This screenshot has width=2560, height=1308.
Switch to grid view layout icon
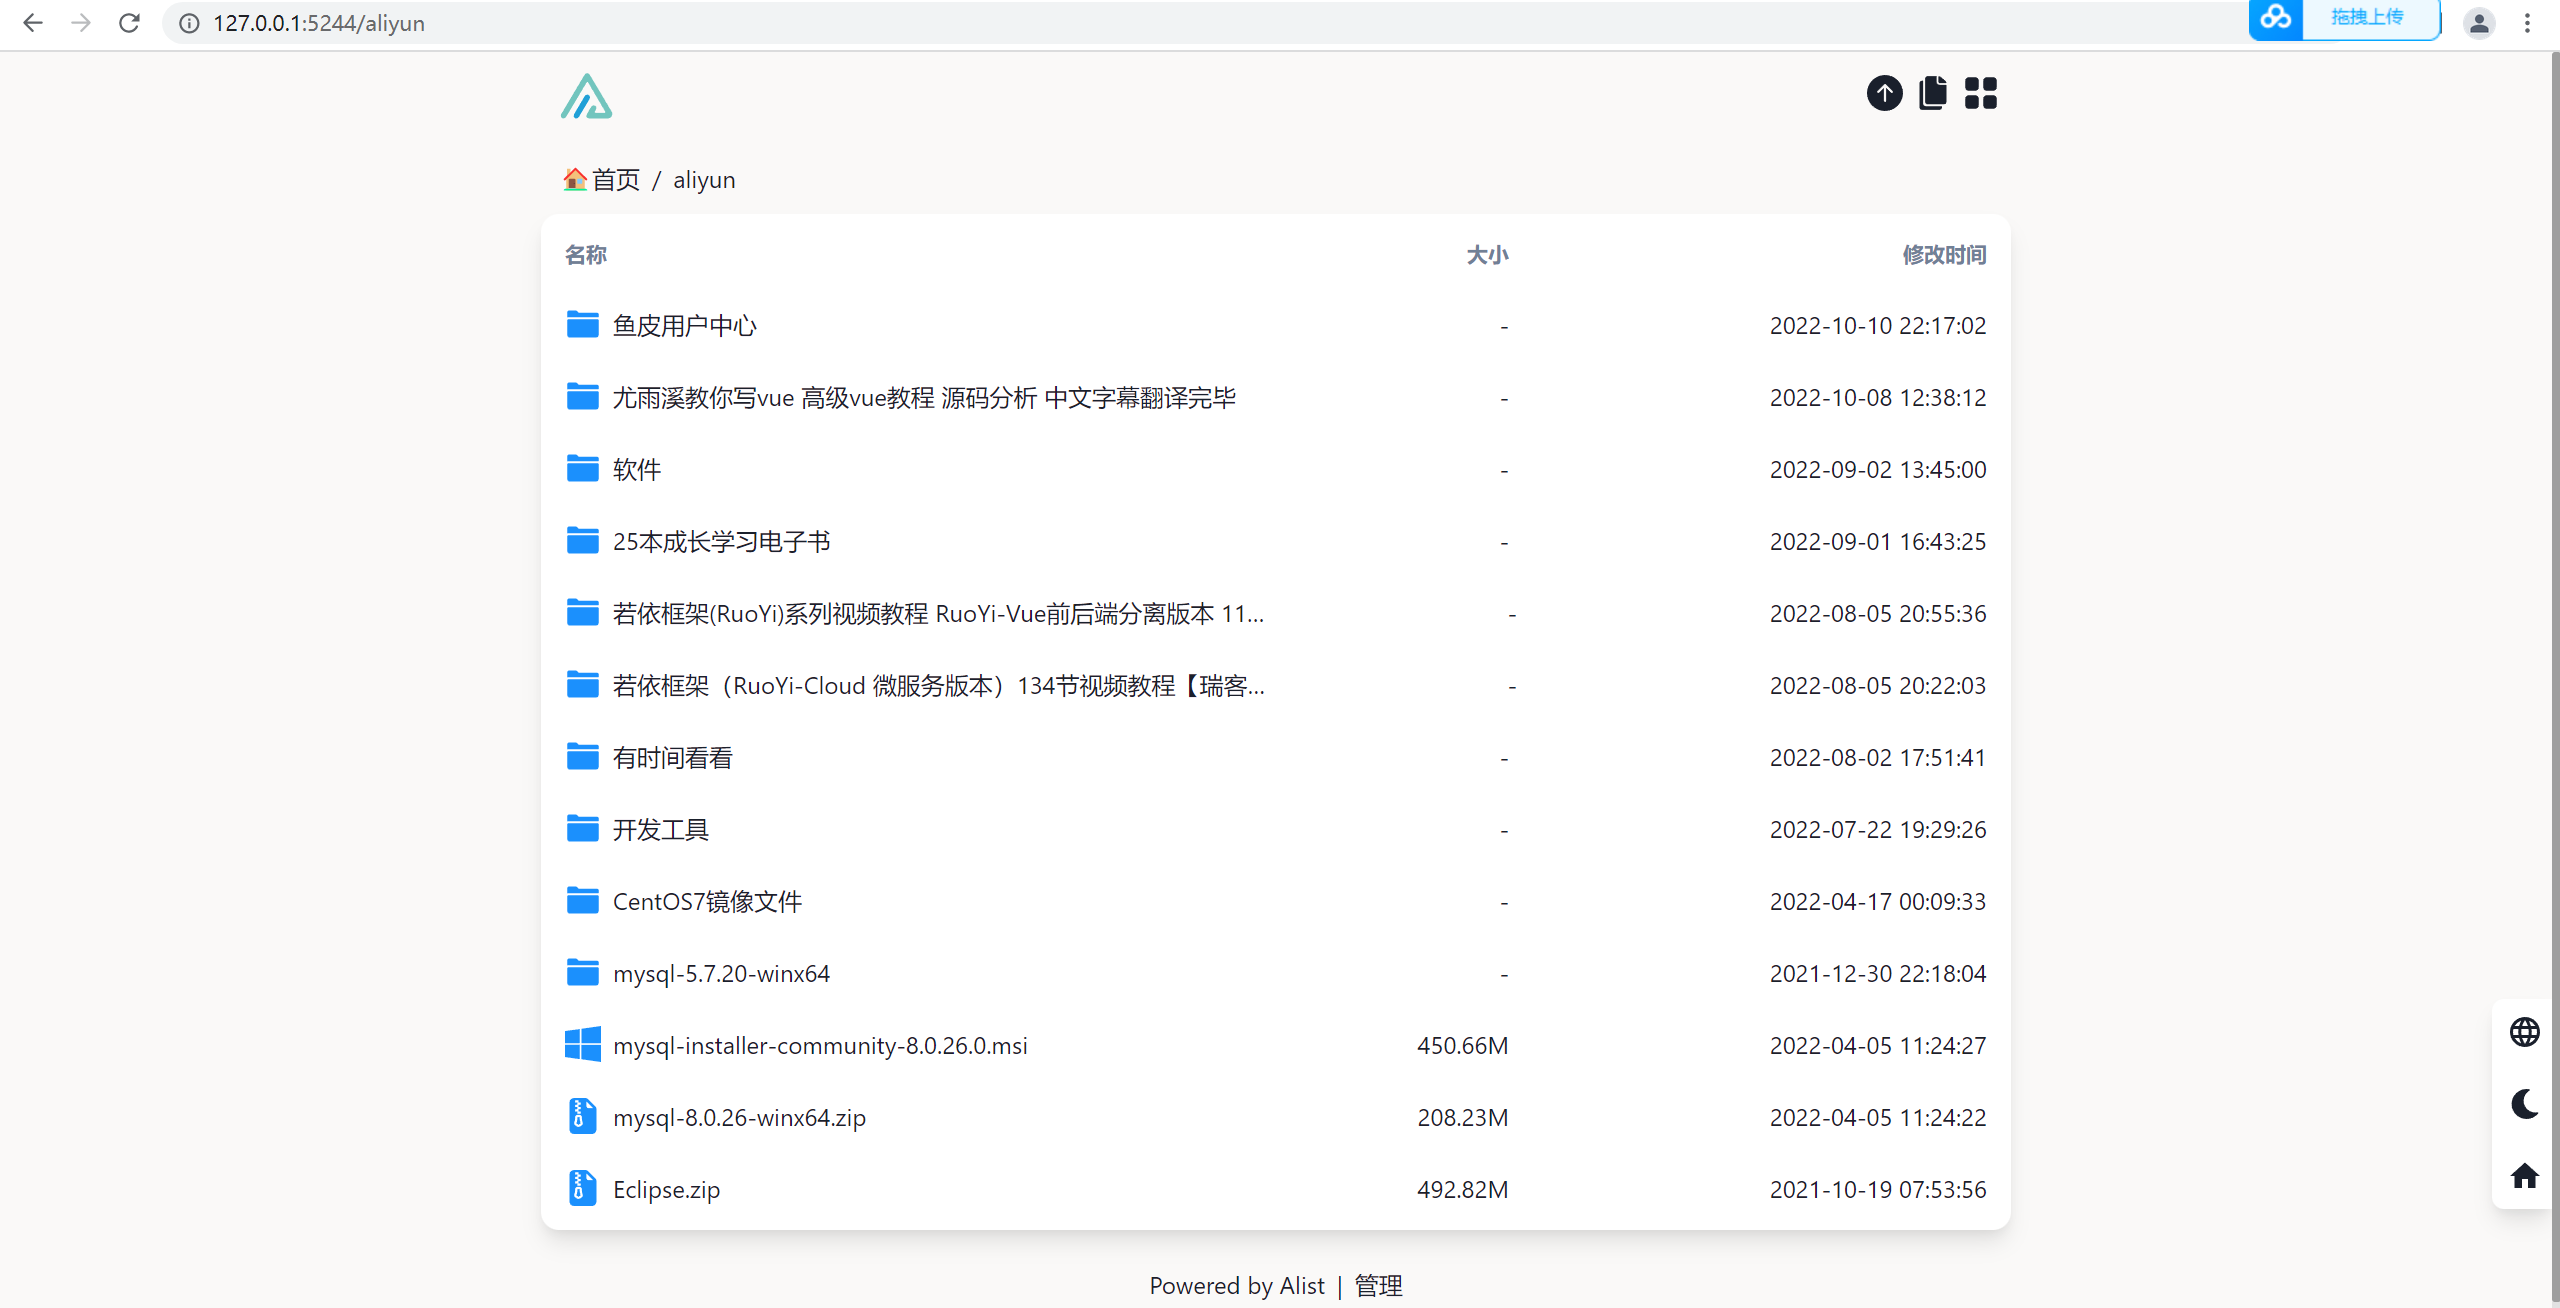[x=1980, y=93]
